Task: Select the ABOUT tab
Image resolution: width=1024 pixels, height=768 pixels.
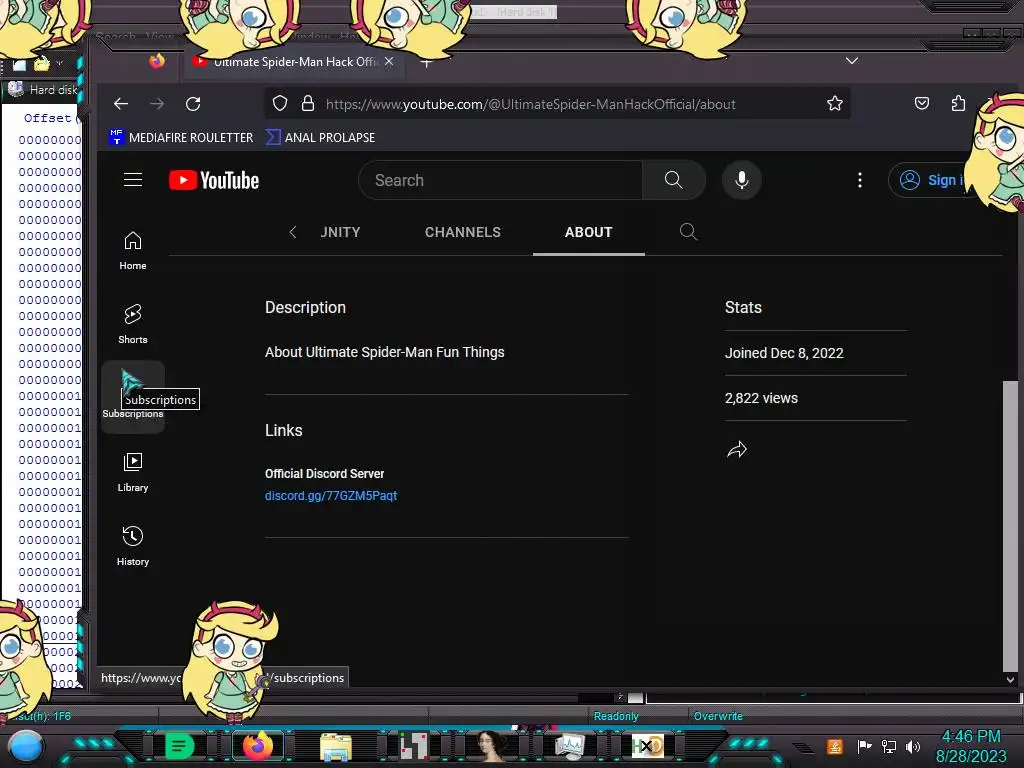Action: pos(588,232)
